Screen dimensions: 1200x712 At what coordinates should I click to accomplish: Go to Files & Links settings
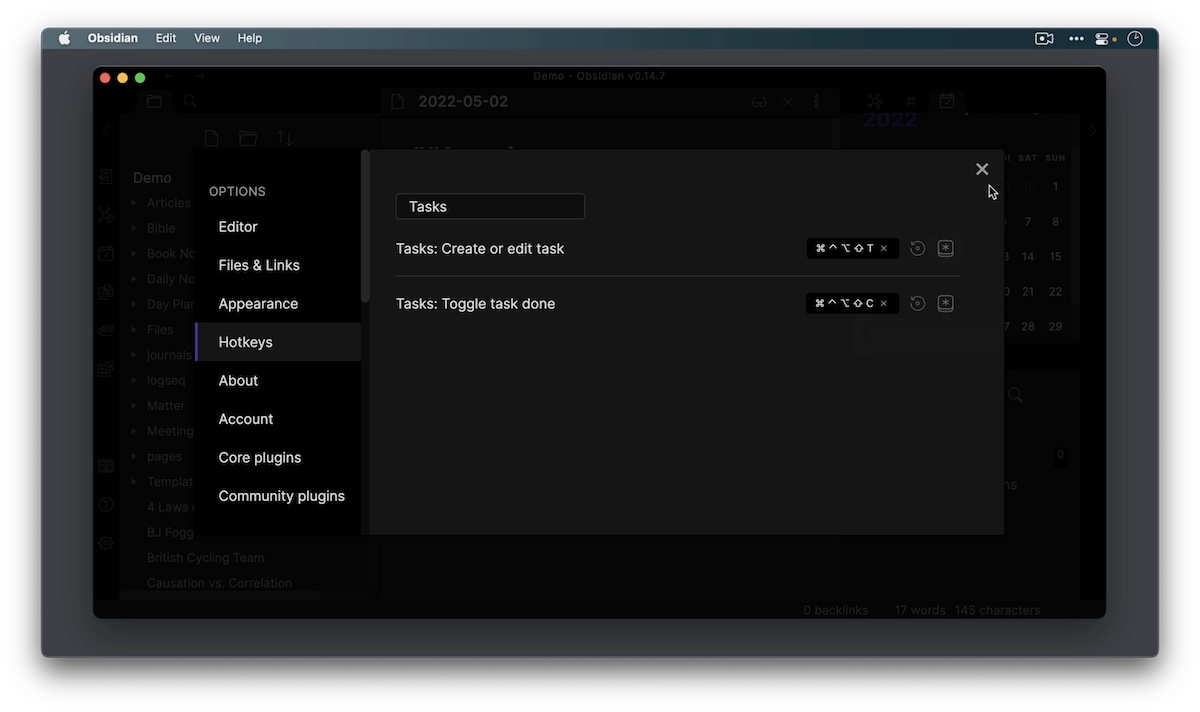(x=259, y=265)
